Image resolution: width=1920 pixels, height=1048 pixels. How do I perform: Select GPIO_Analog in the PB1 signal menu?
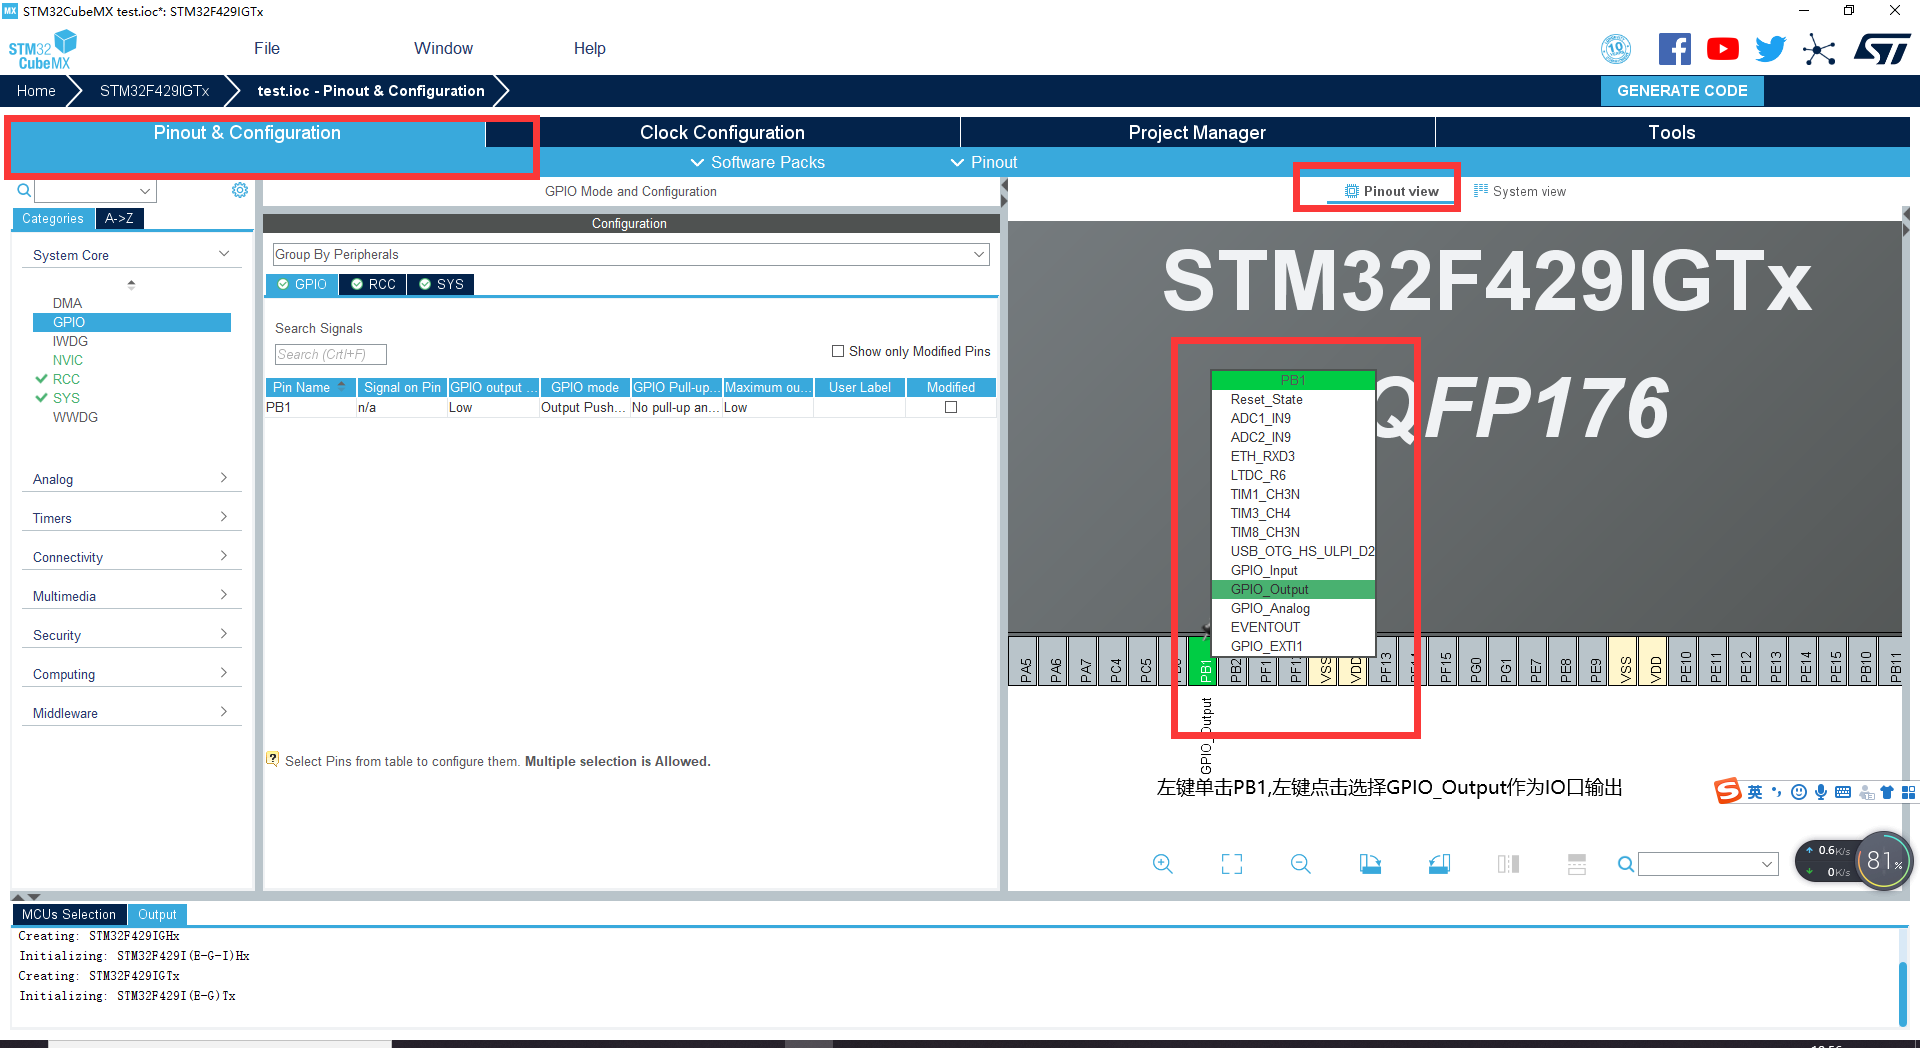tap(1270, 608)
